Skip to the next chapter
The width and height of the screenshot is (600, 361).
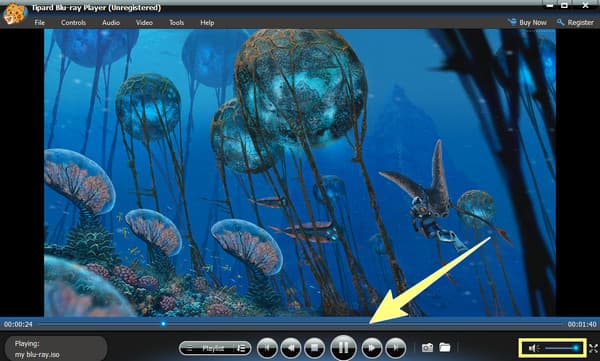395,348
